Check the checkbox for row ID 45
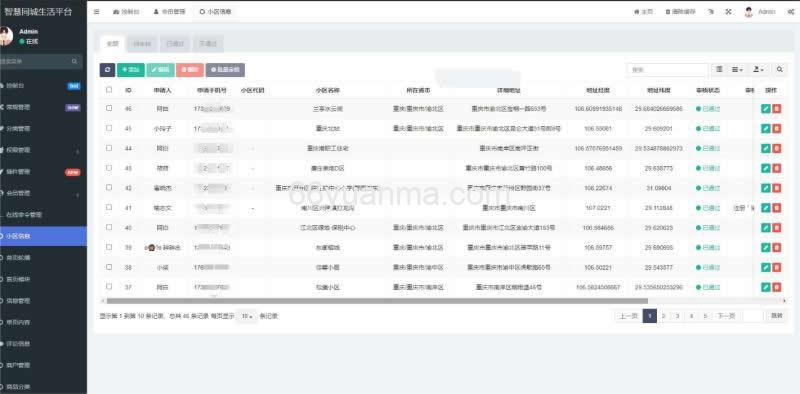The height and width of the screenshot is (394, 800). [x=109, y=128]
